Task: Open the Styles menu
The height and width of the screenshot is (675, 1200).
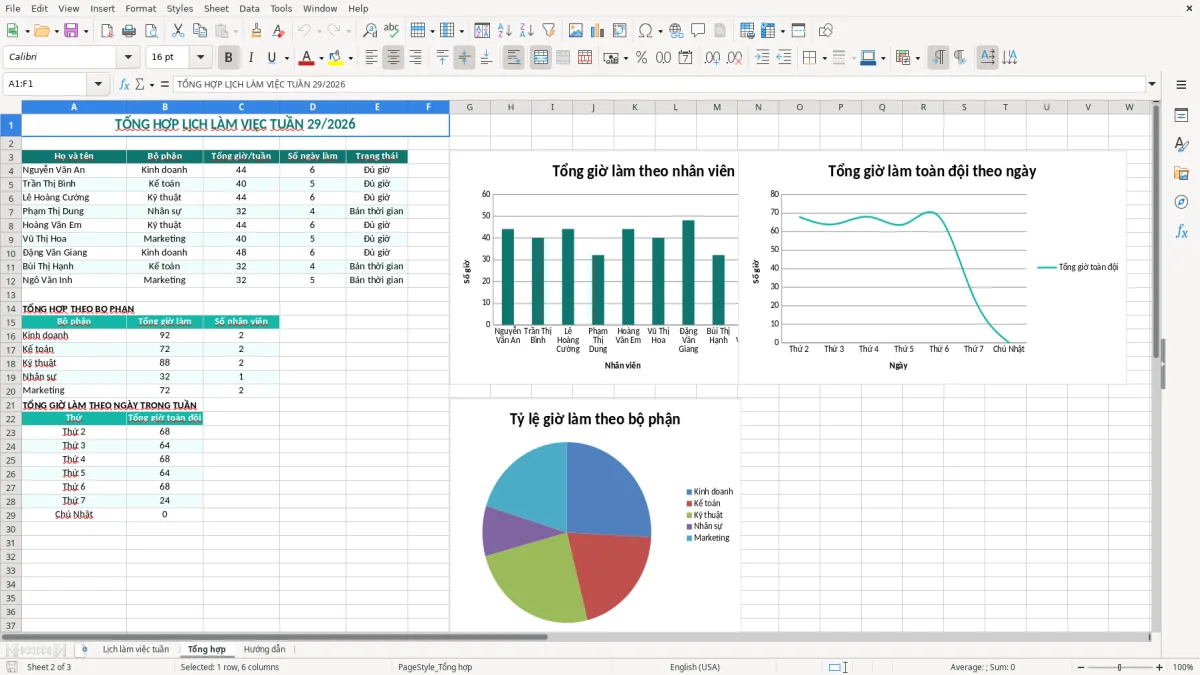Action: pyautogui.click(x=180, y=8)
